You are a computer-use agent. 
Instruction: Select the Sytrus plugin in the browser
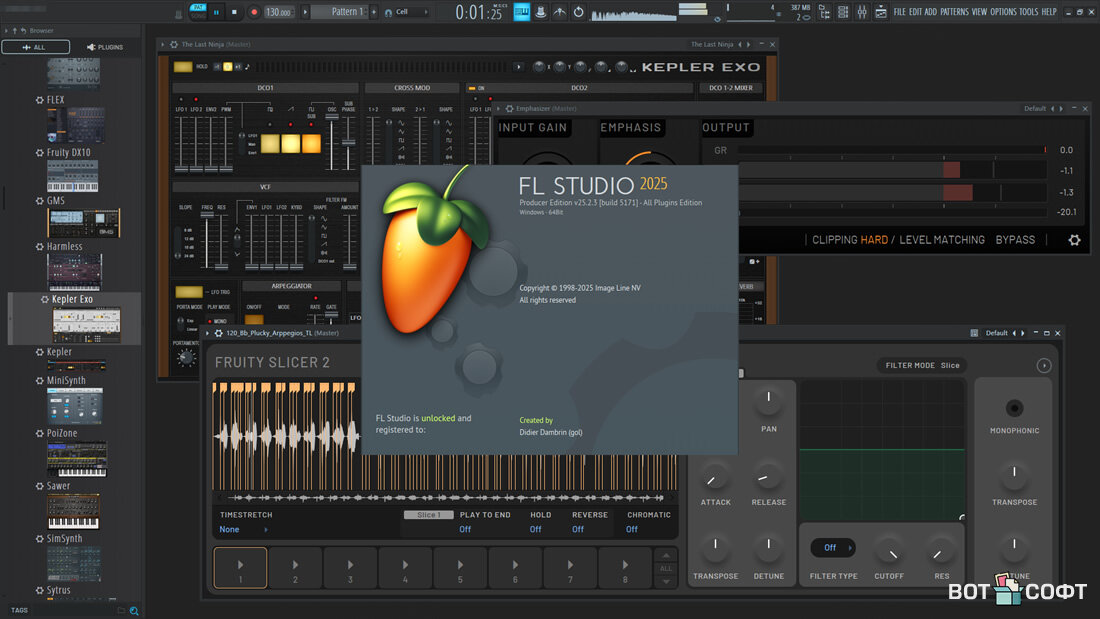pos(59,591)
